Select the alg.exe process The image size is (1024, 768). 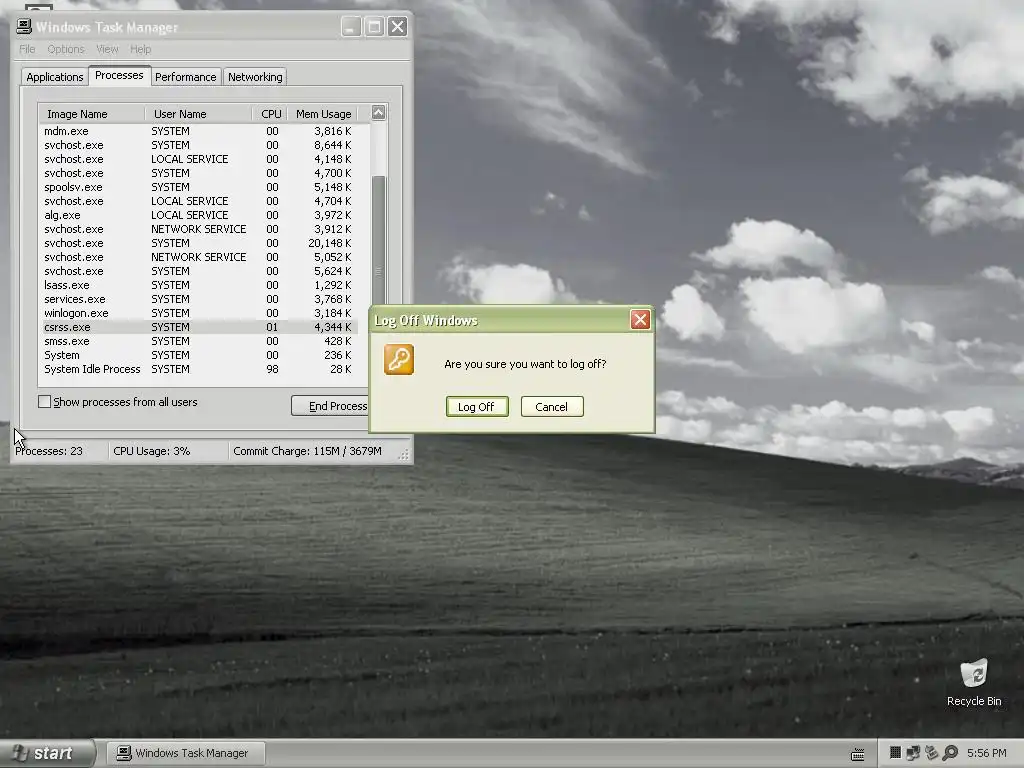click(199, 216)
